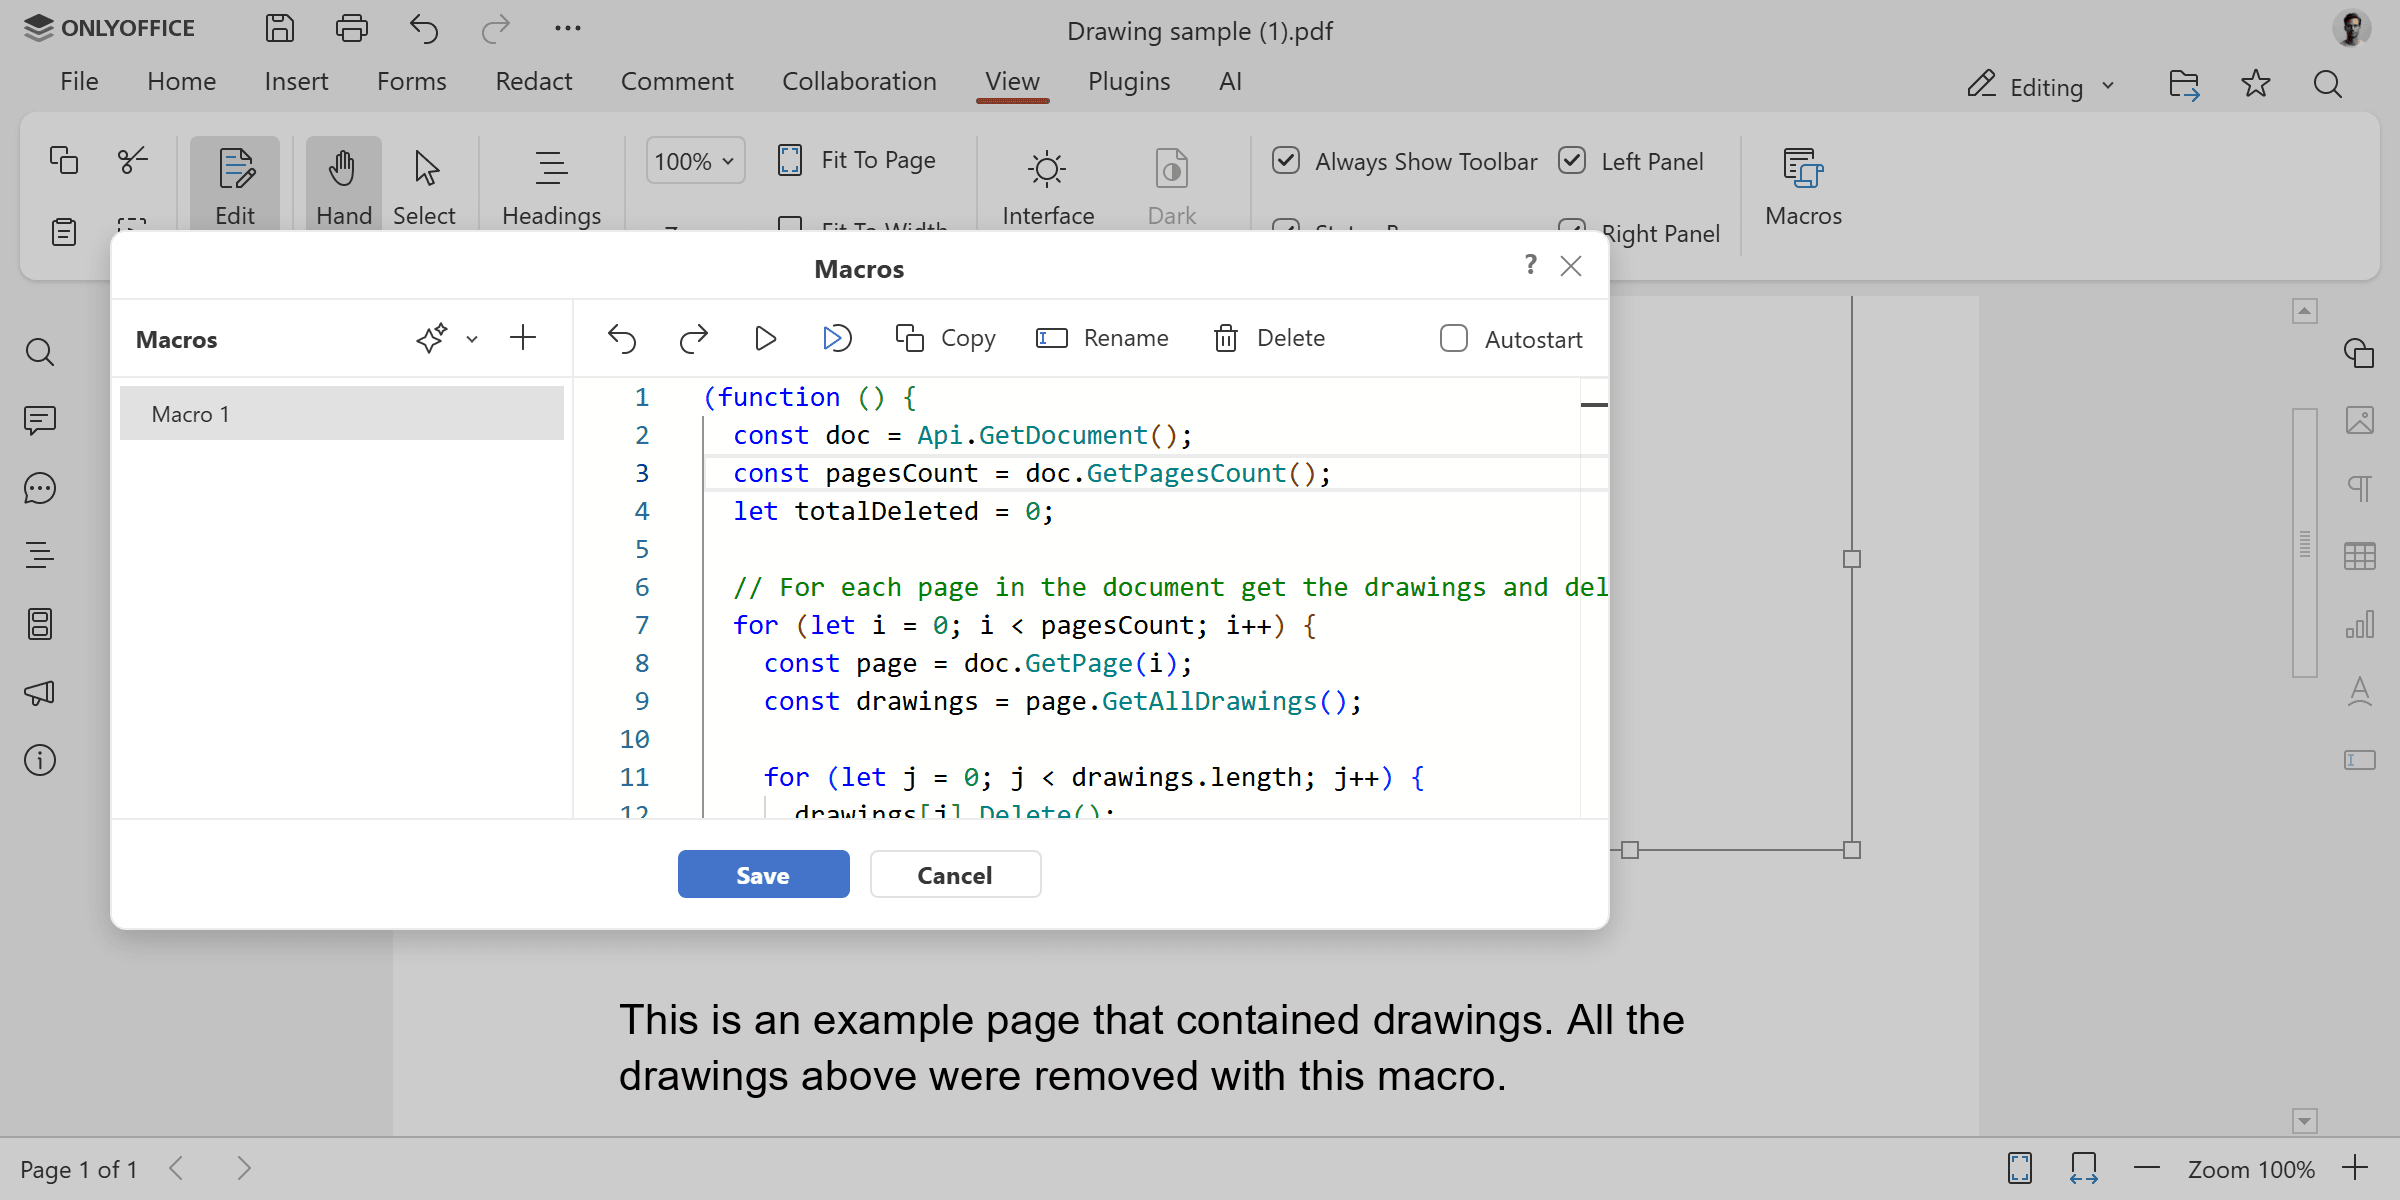Print the PDF document
The height and width of the screenshot is (1200, 2400).
352,29
